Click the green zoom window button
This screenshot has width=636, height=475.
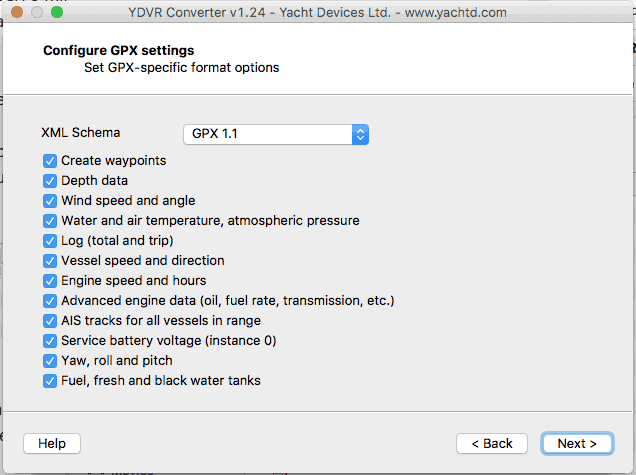click(x=57, y=12)
